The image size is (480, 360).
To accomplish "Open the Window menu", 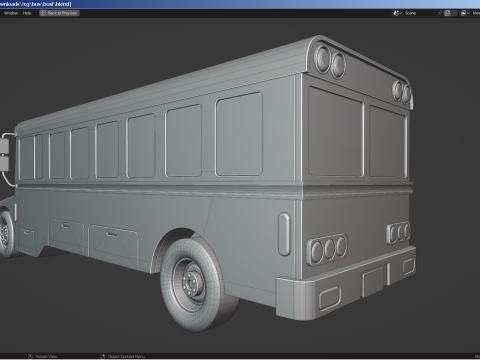I will click(x=11, y=13).
